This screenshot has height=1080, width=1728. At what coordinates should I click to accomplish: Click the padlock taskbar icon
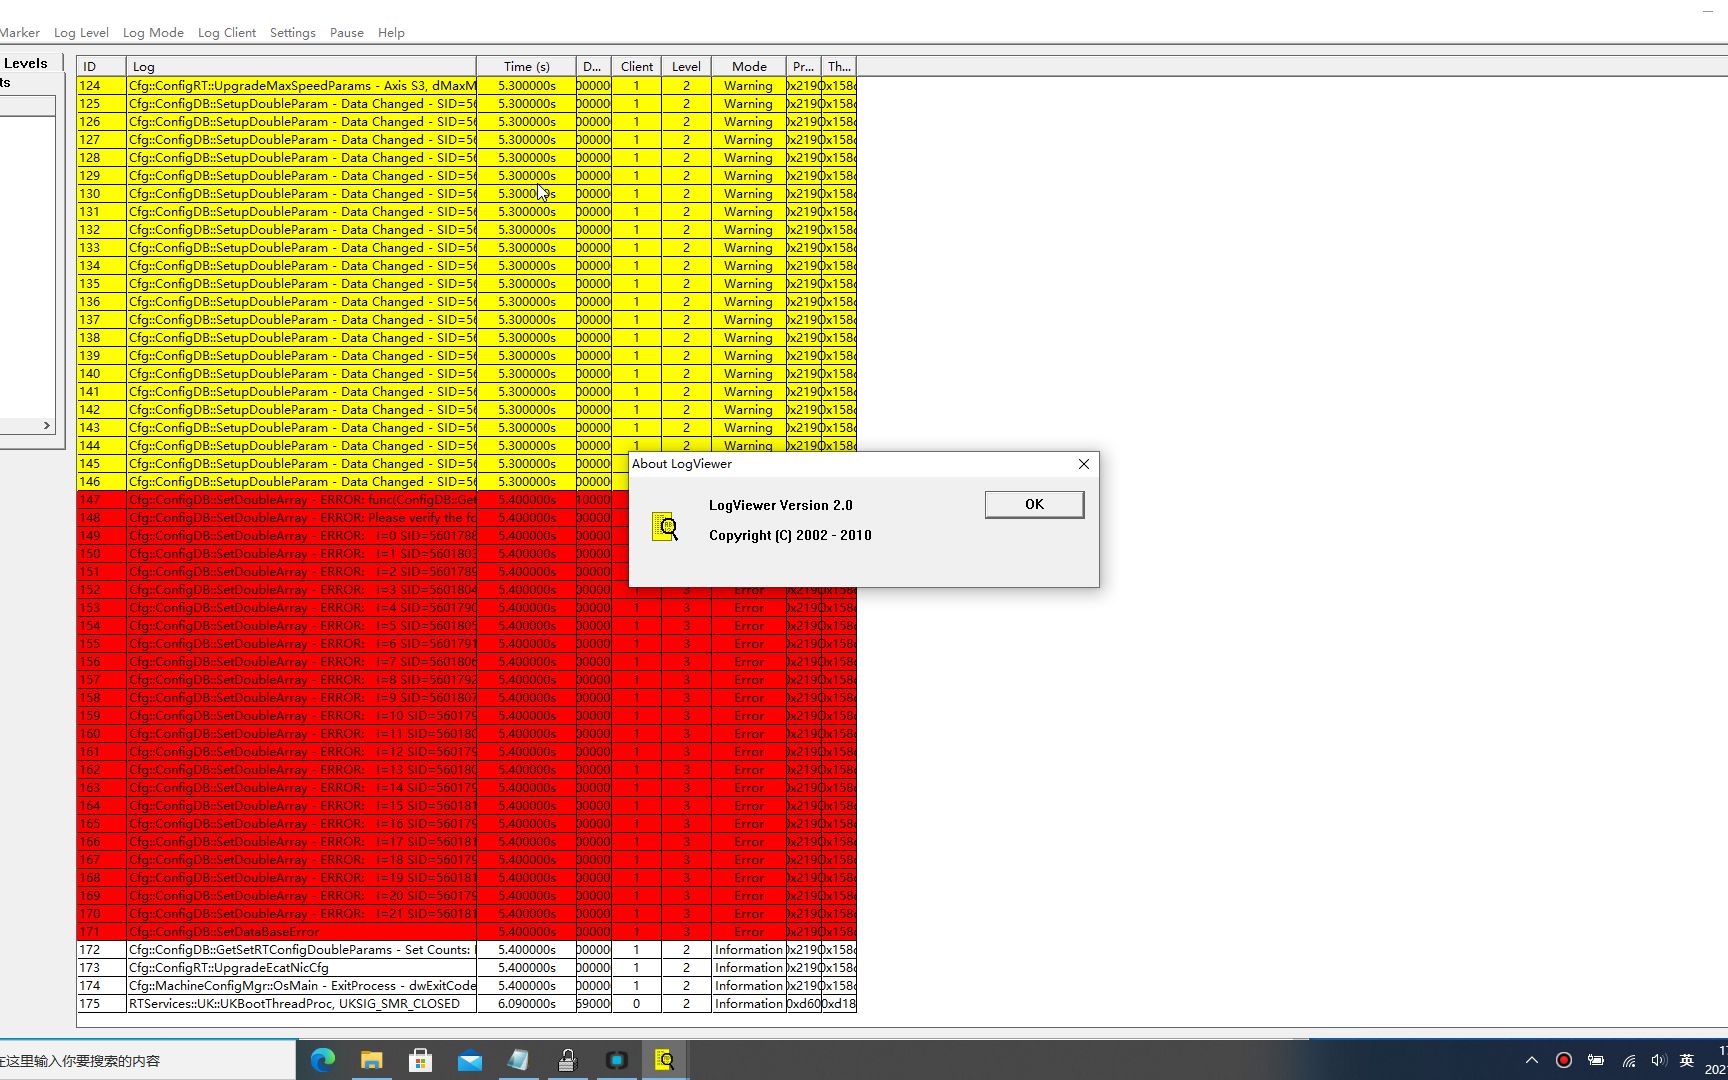(x=567, y=1060)
